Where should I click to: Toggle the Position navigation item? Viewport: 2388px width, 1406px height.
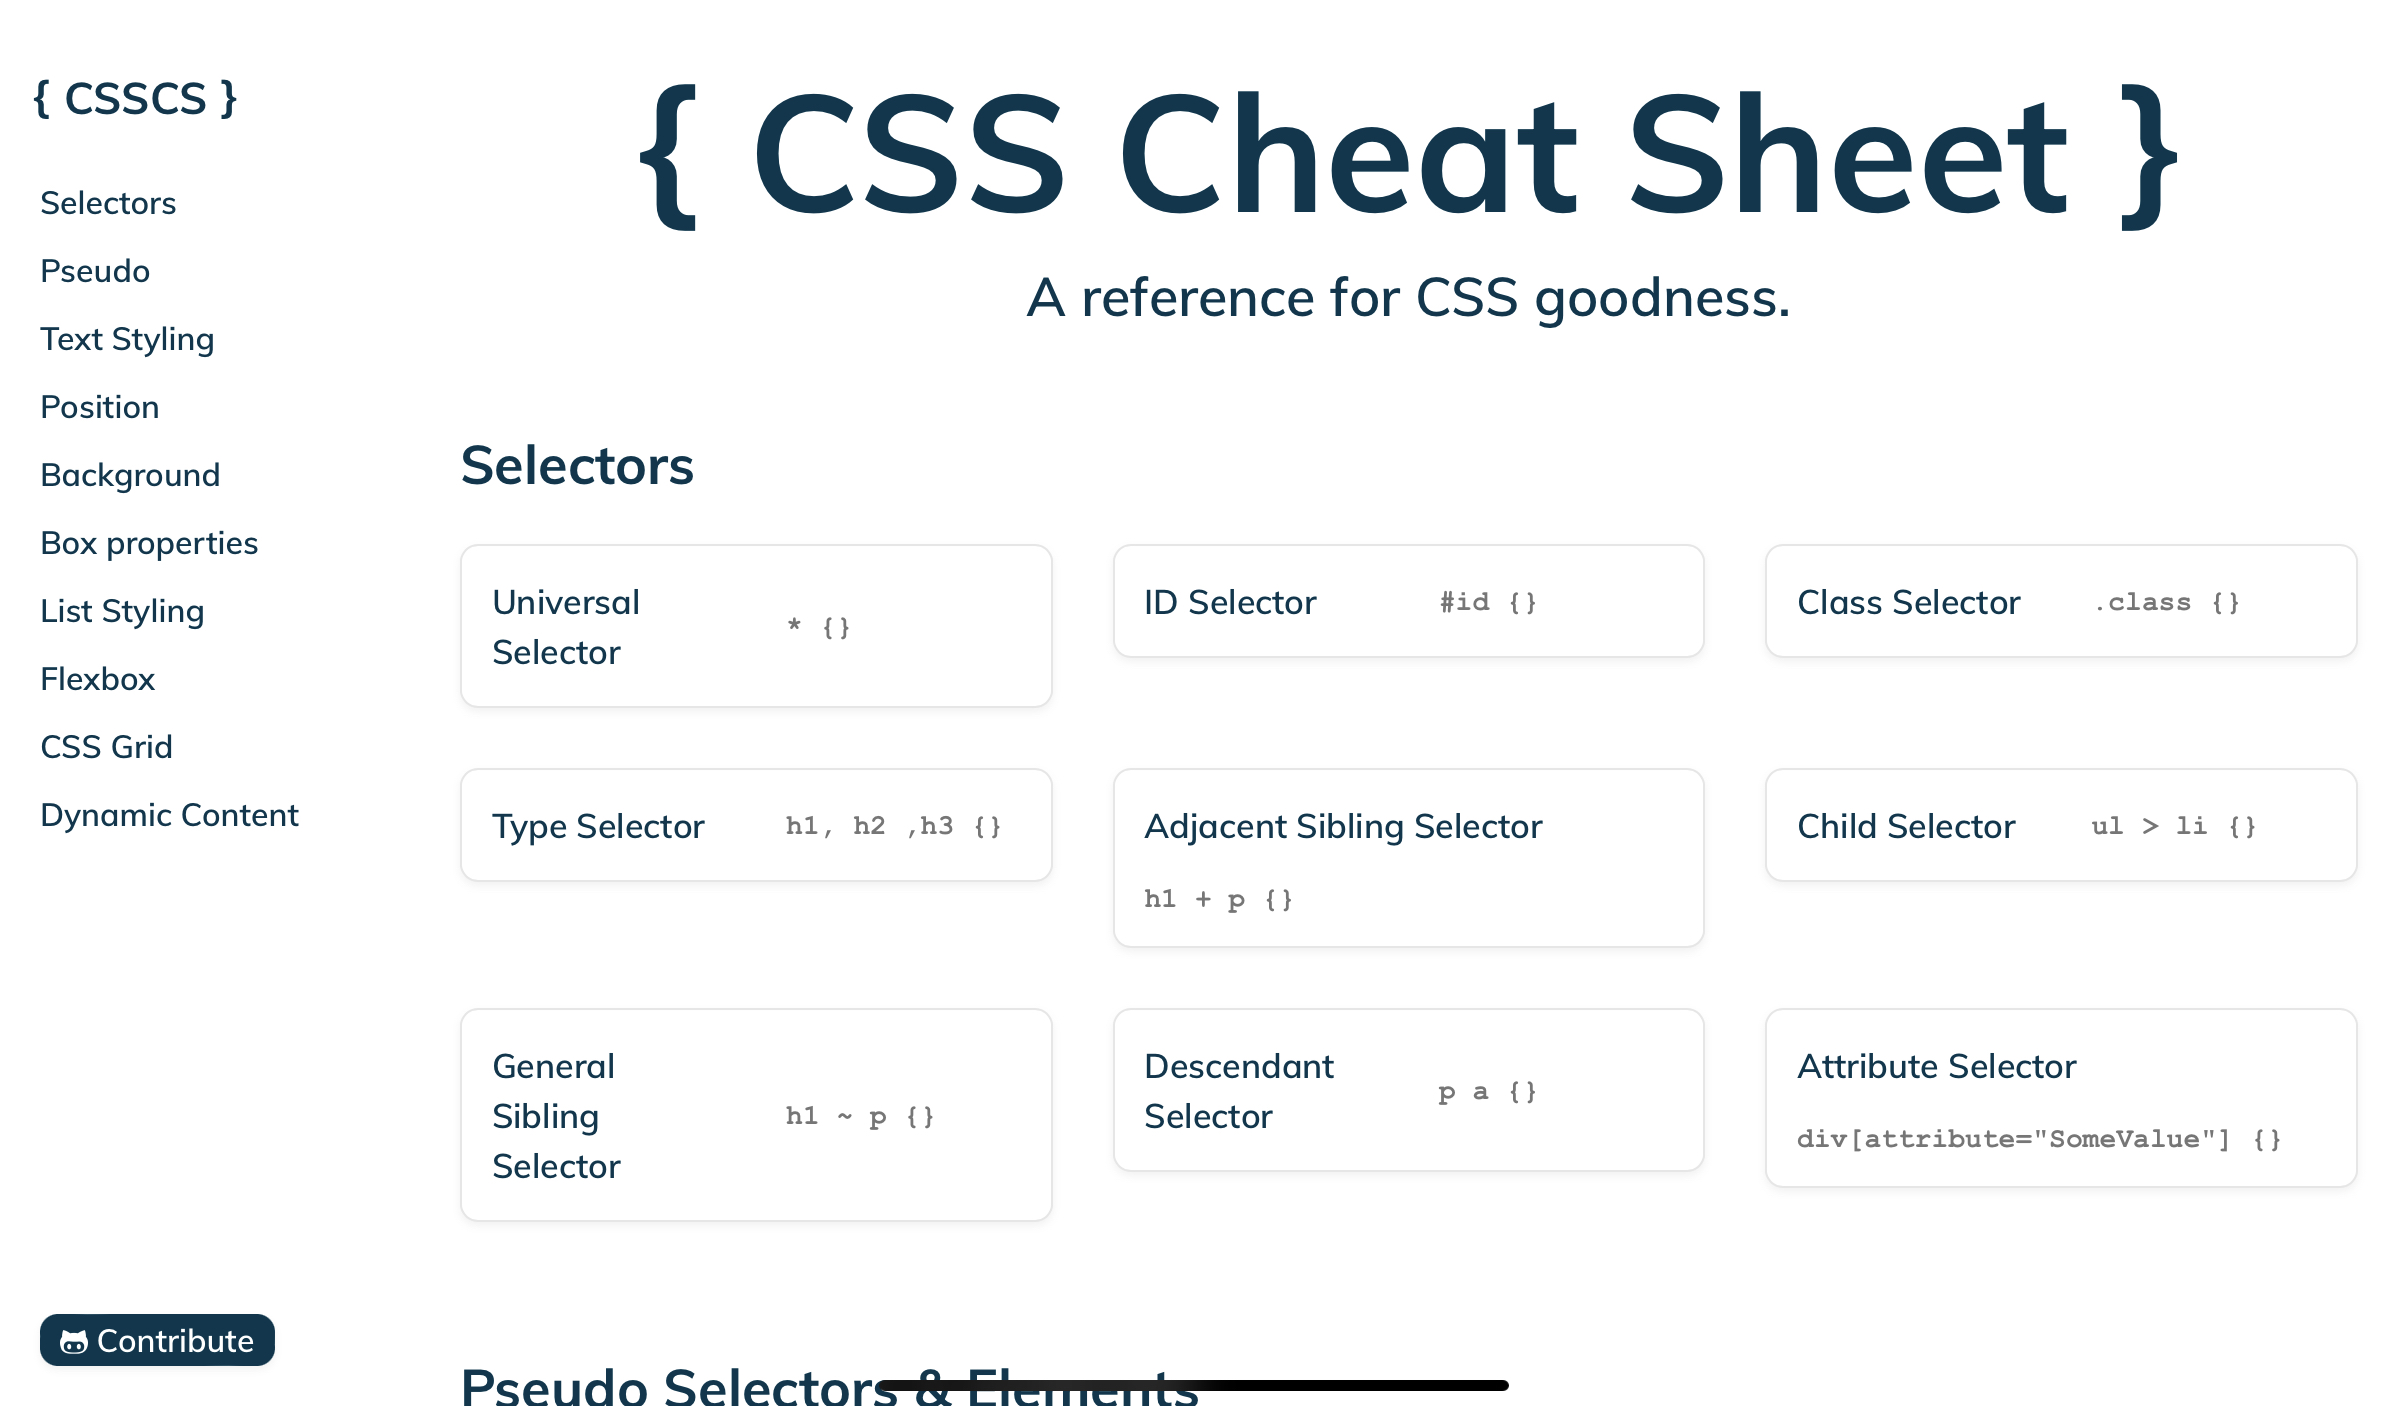99,405
